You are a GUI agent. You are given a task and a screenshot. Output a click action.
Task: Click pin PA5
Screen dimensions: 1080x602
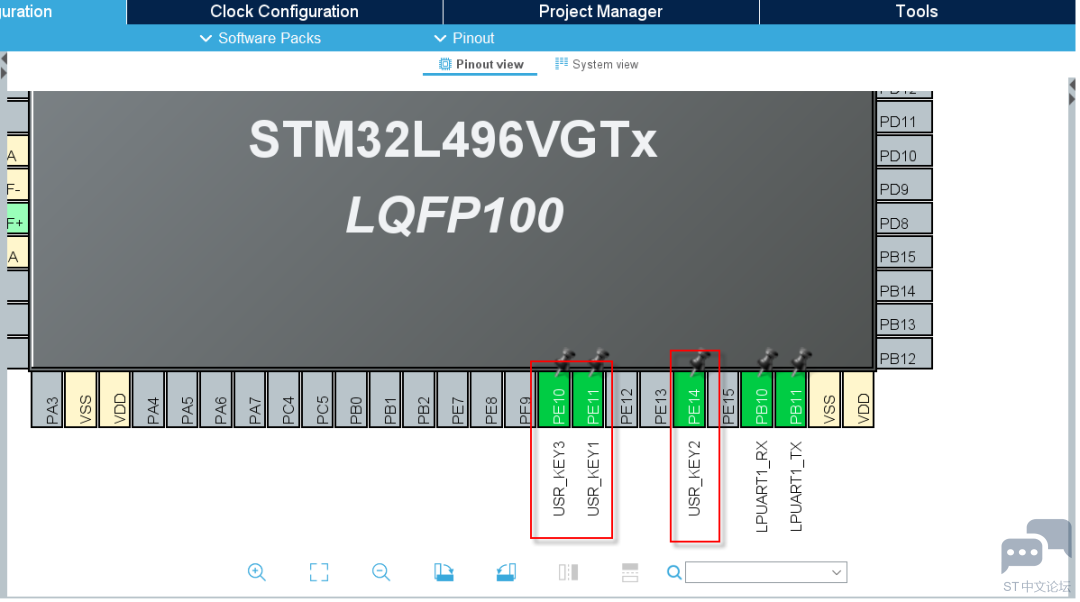pyautogui.click(x=184, y=399)
